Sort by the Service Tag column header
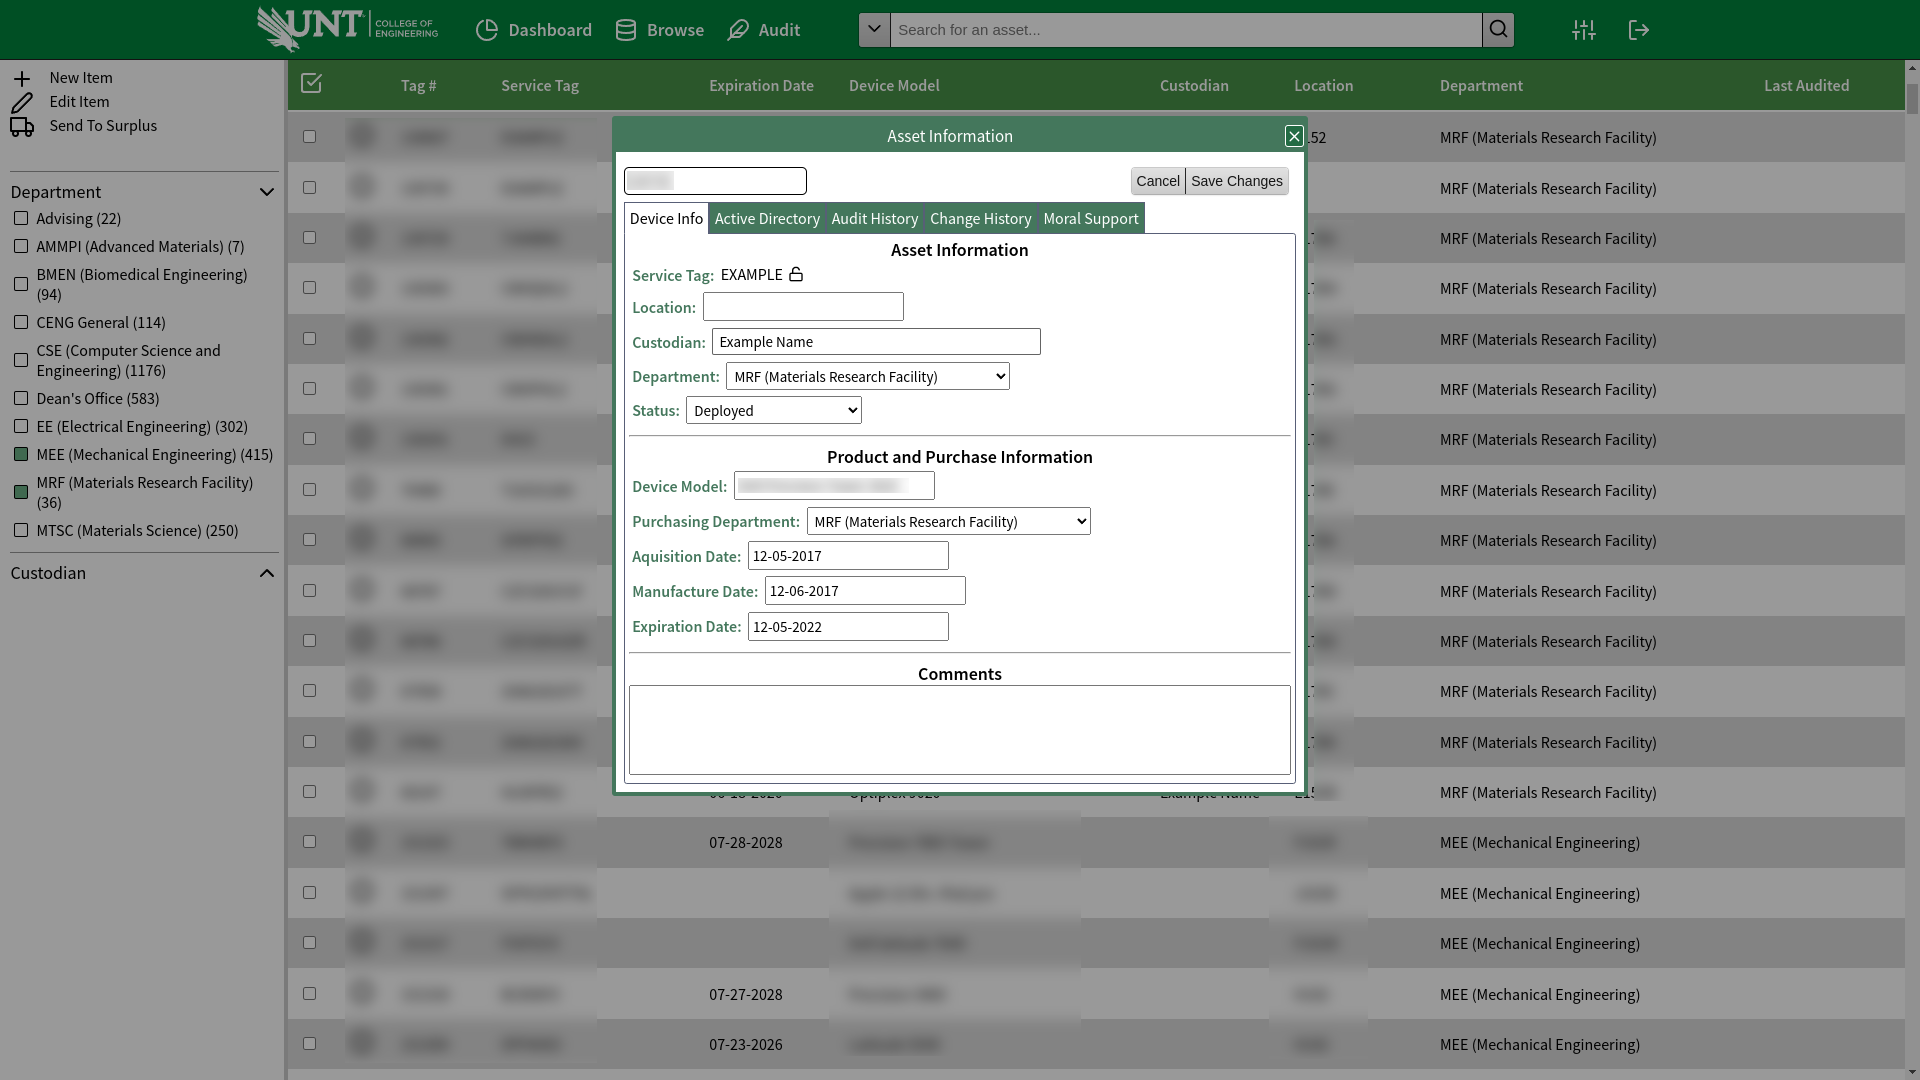 point(540,86)
